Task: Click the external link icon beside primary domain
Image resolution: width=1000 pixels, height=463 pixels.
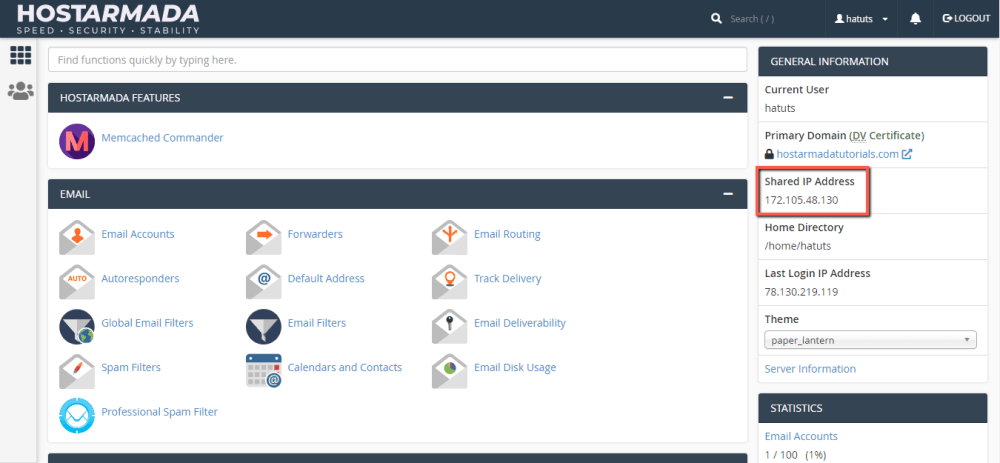Action: coord(906,154)
